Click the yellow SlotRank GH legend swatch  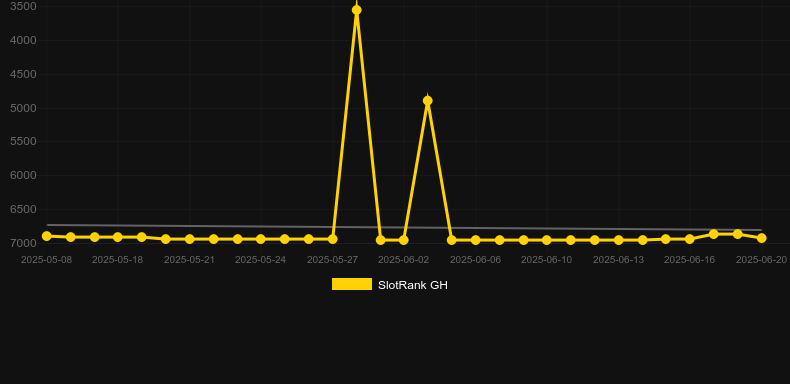tap(352, 284)
